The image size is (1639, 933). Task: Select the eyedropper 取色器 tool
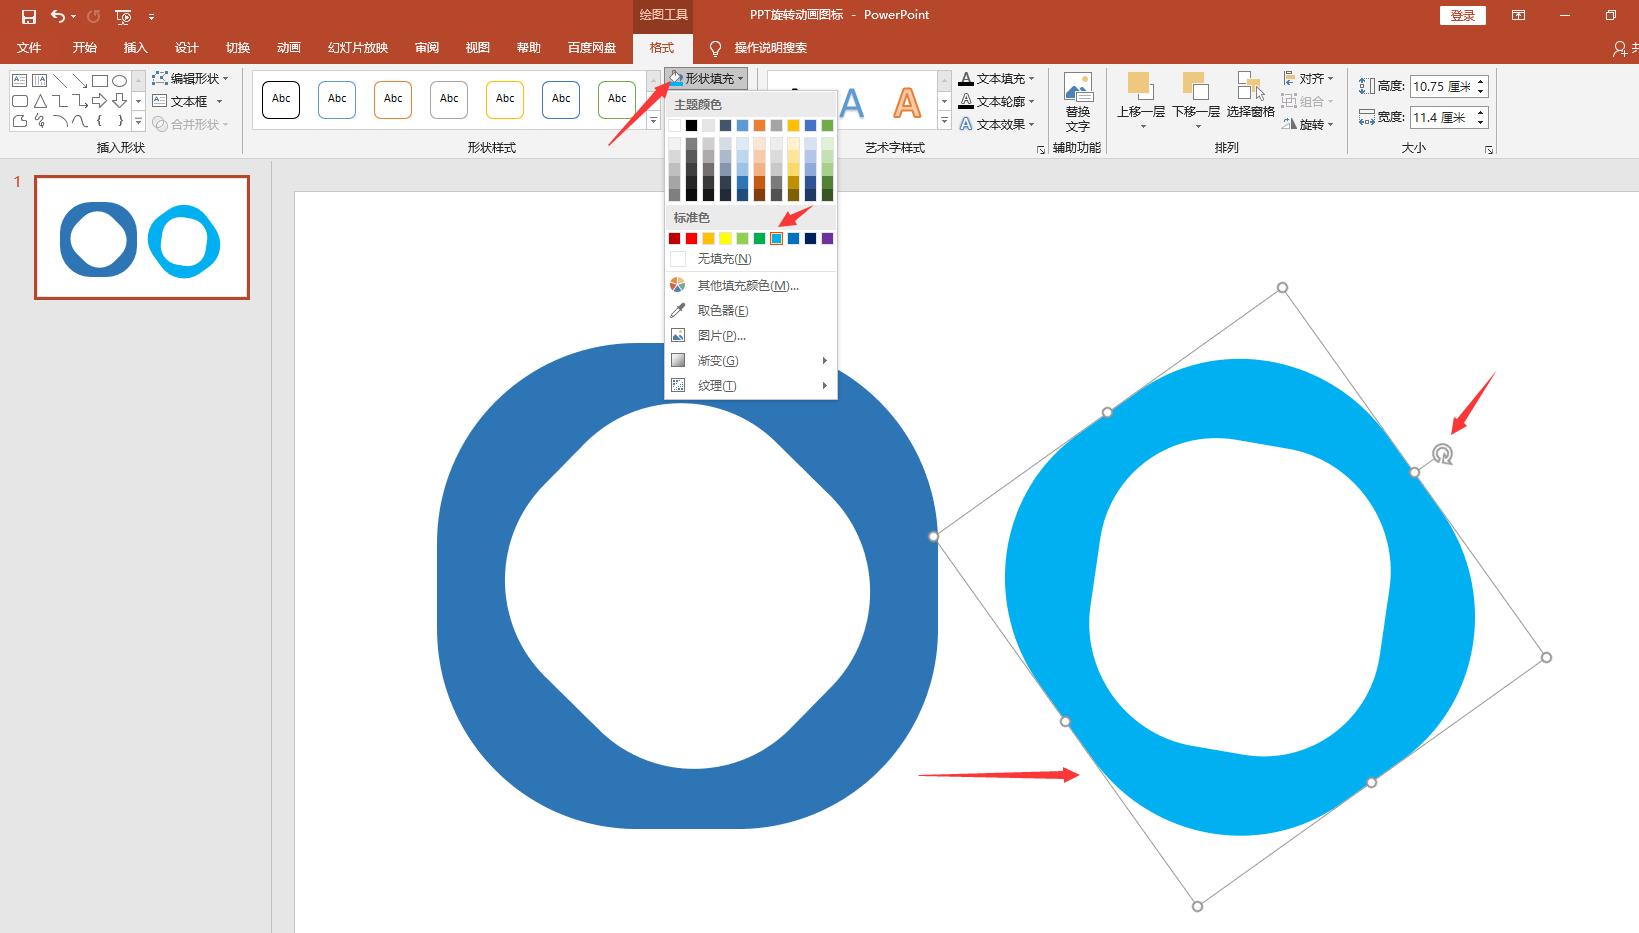pos(722,311)
